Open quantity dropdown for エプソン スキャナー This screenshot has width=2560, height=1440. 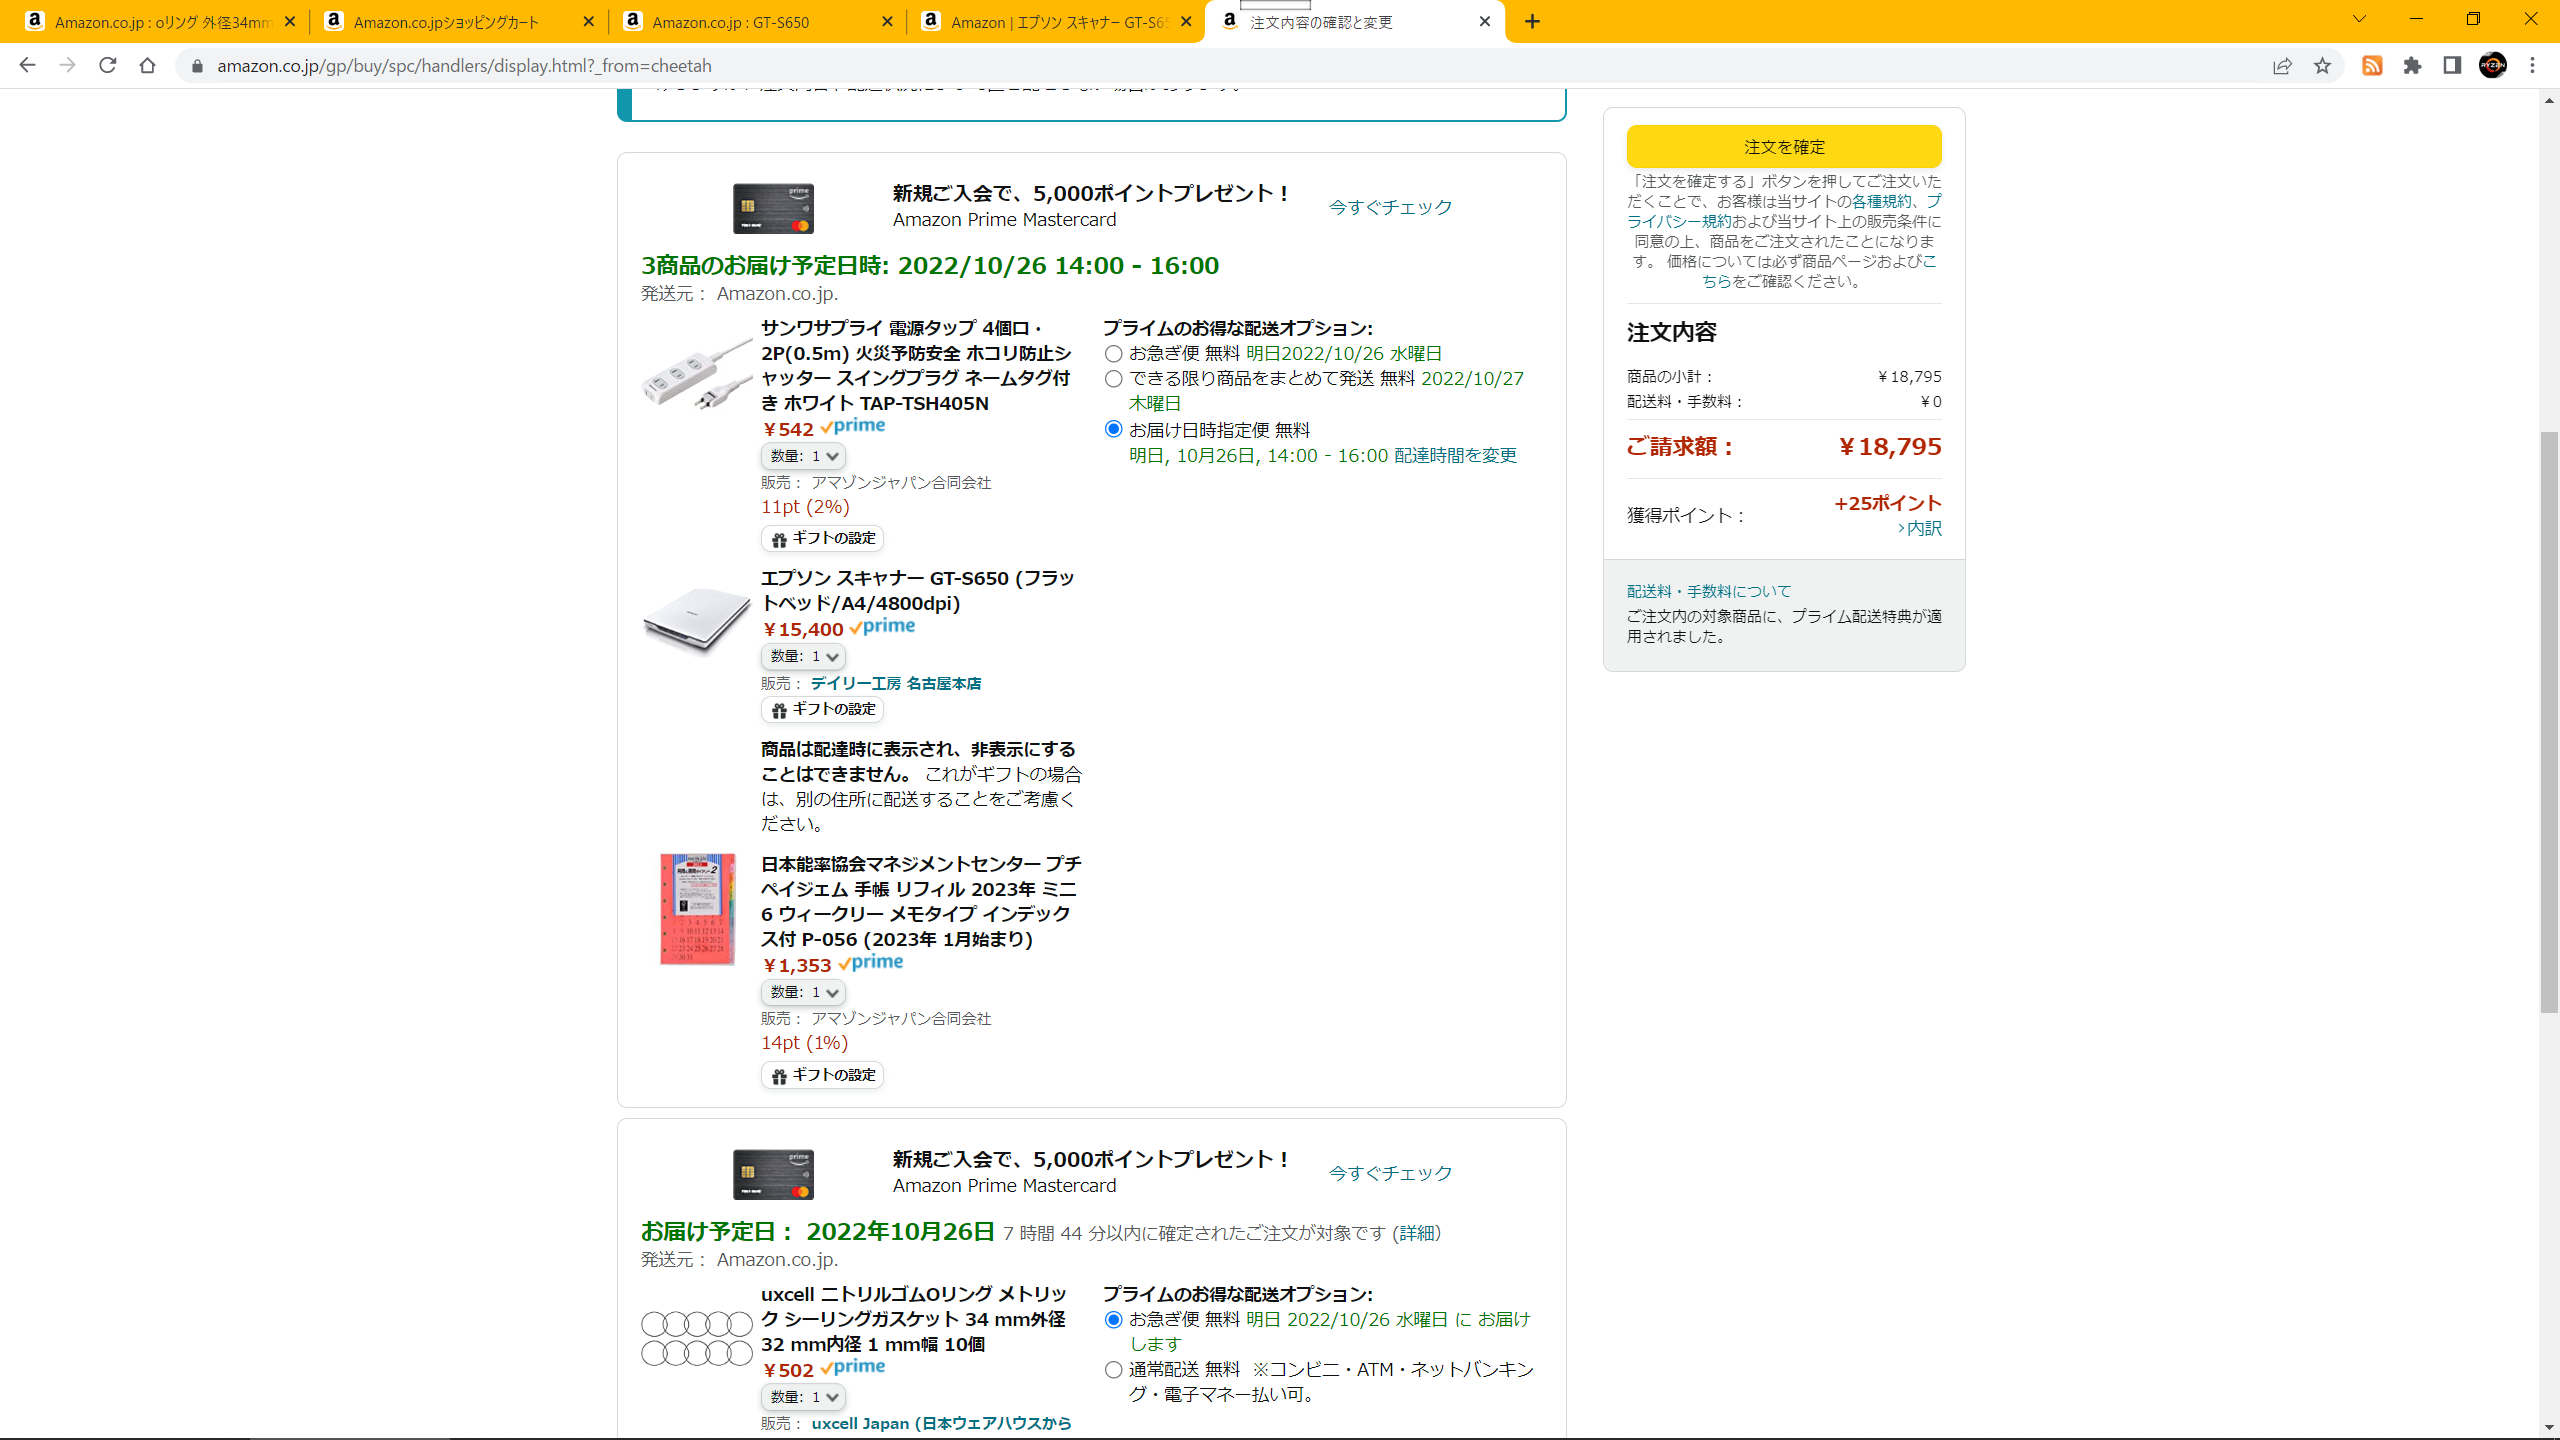coord(803,657)
